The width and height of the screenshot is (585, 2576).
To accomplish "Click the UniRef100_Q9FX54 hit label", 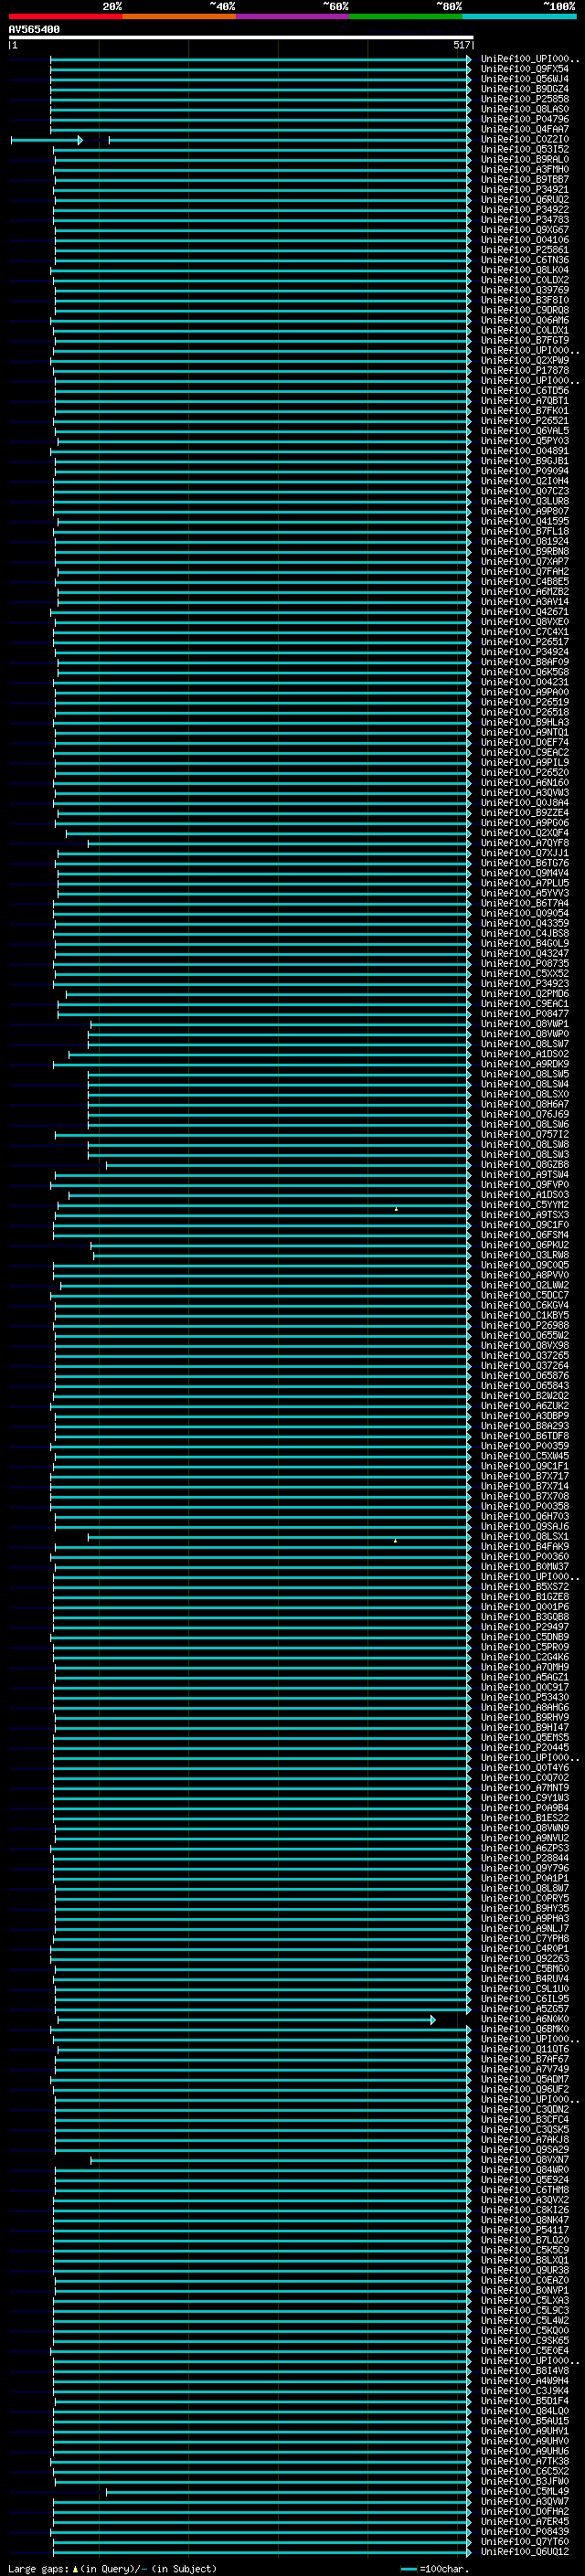I will point(524,69).
